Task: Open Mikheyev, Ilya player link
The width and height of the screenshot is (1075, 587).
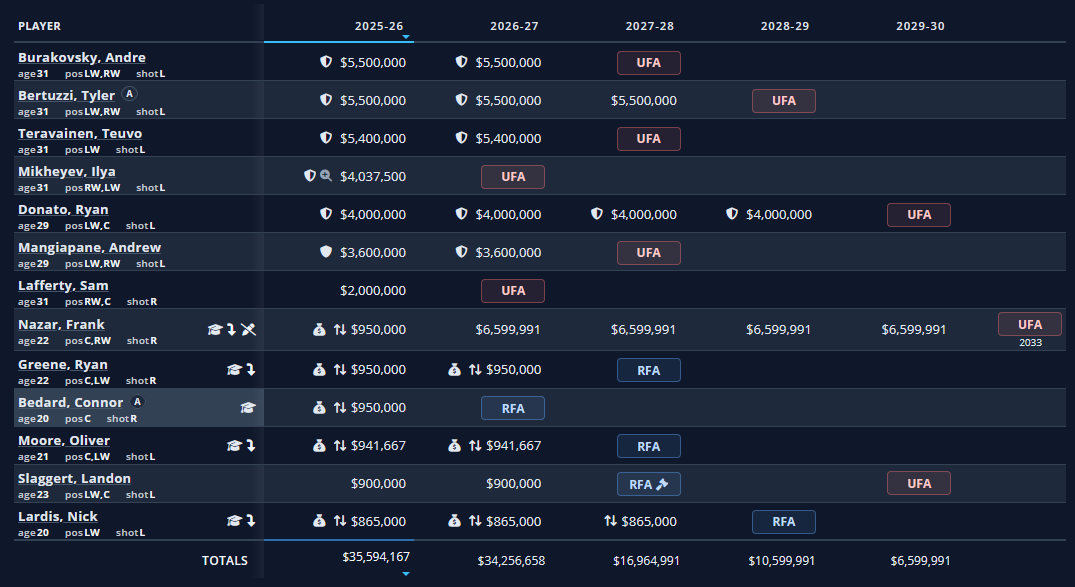Action: tap(67, 171)
